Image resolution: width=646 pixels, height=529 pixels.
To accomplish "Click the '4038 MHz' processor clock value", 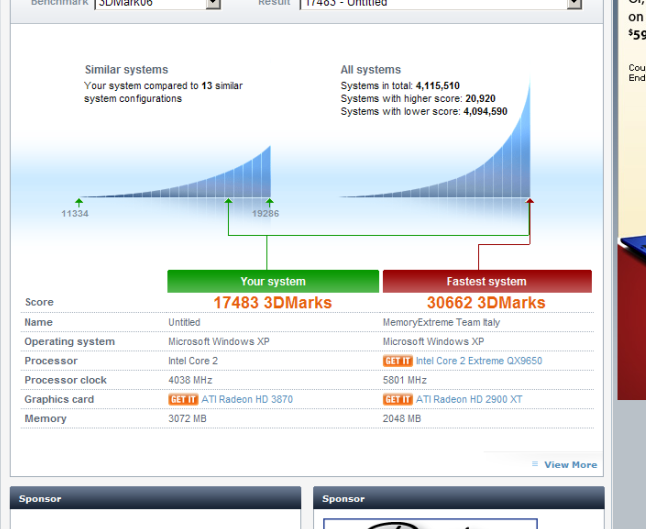I will click(190, 380).
